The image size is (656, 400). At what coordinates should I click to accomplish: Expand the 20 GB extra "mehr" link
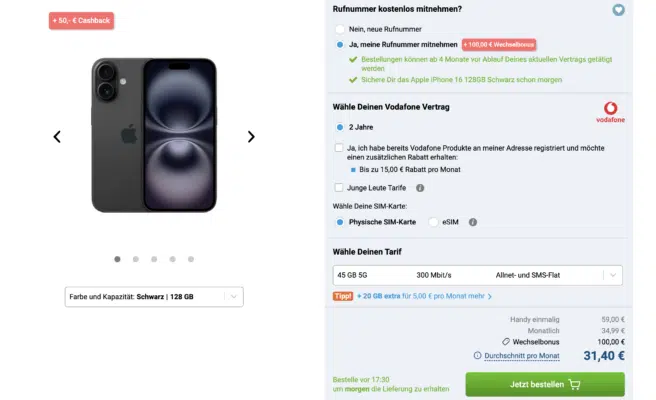pyautogui.click(x=478, y=296)
